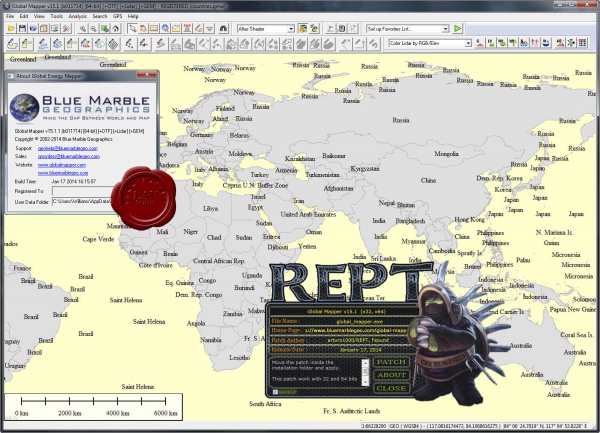
Task: Click the Sri Lanka label on the map
Action: pyautogui.click(x=383, y=258)
